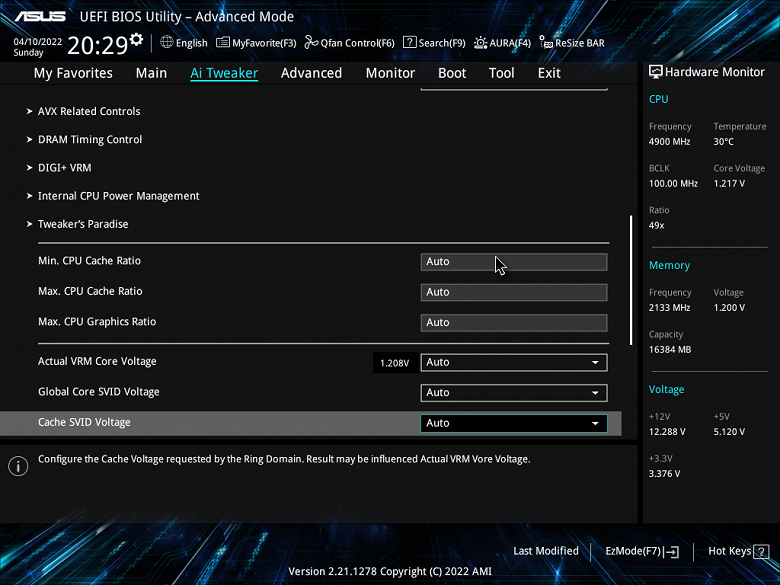Open the Exit tab

coord(549,73)
